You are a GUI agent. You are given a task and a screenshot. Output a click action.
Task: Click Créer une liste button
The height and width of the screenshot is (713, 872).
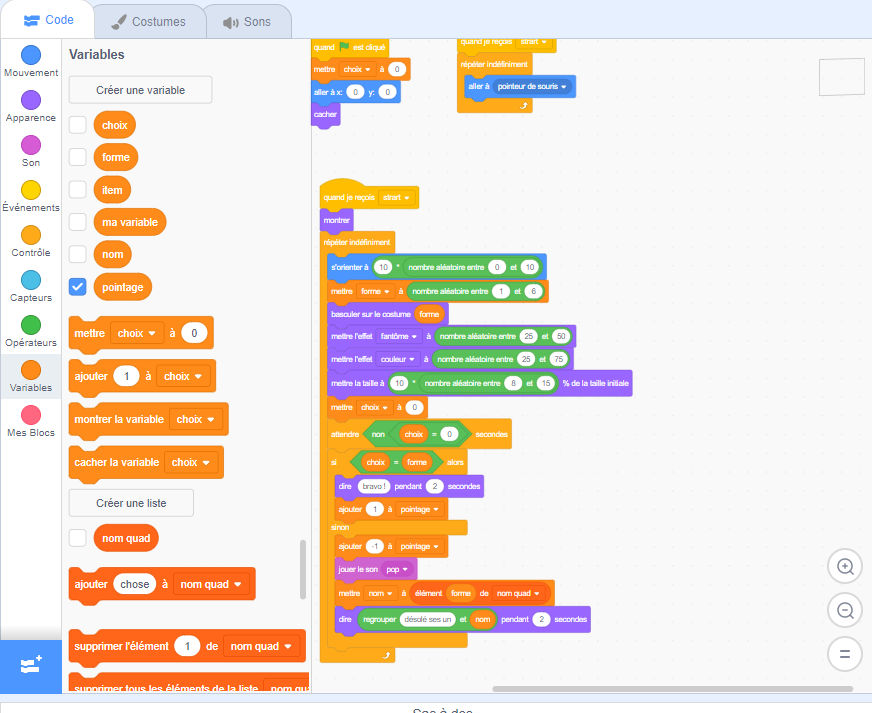[131, 503]
